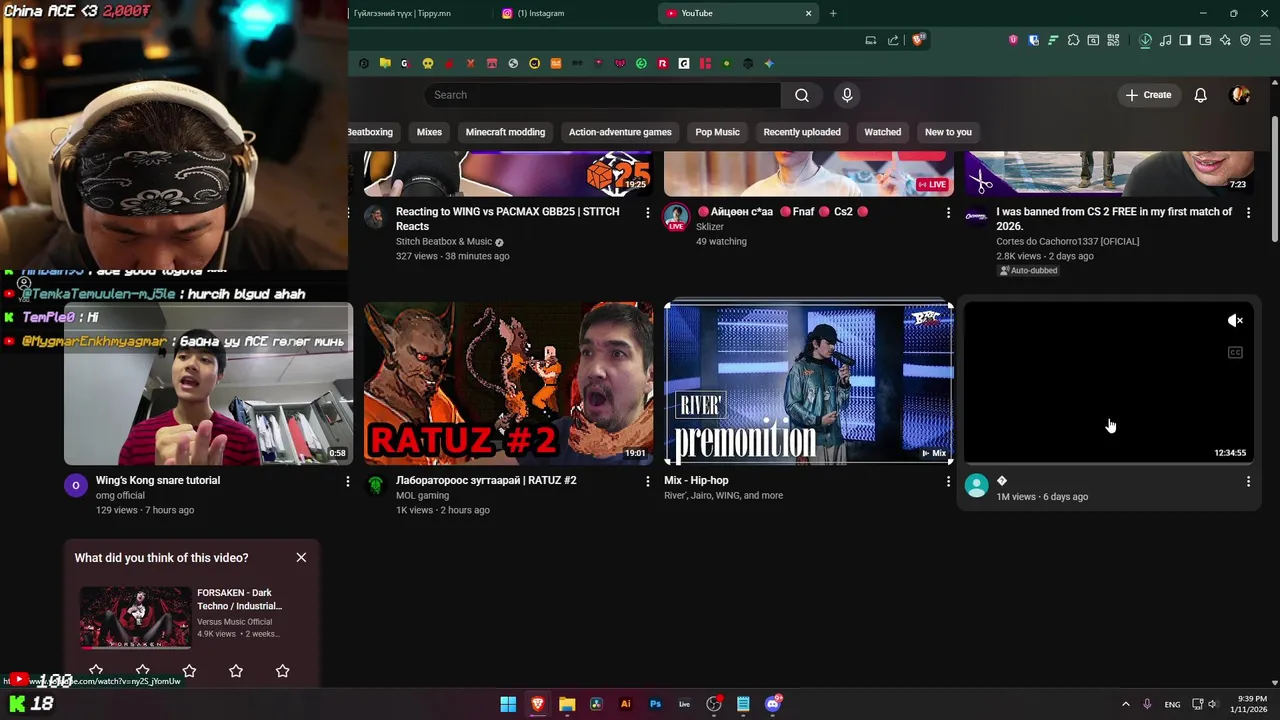The image size is (1280, 720).
Task: Open Brave Leo AI sparkle icon
Action: click(x=1225, y=40)
